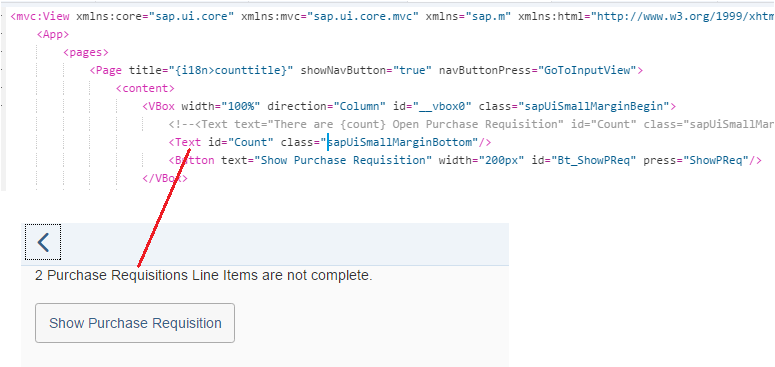Image resolution: width=775 pixels, height=367 pixels.
Task: Click the opening pages tag in code
Action: tap(86, 52)
